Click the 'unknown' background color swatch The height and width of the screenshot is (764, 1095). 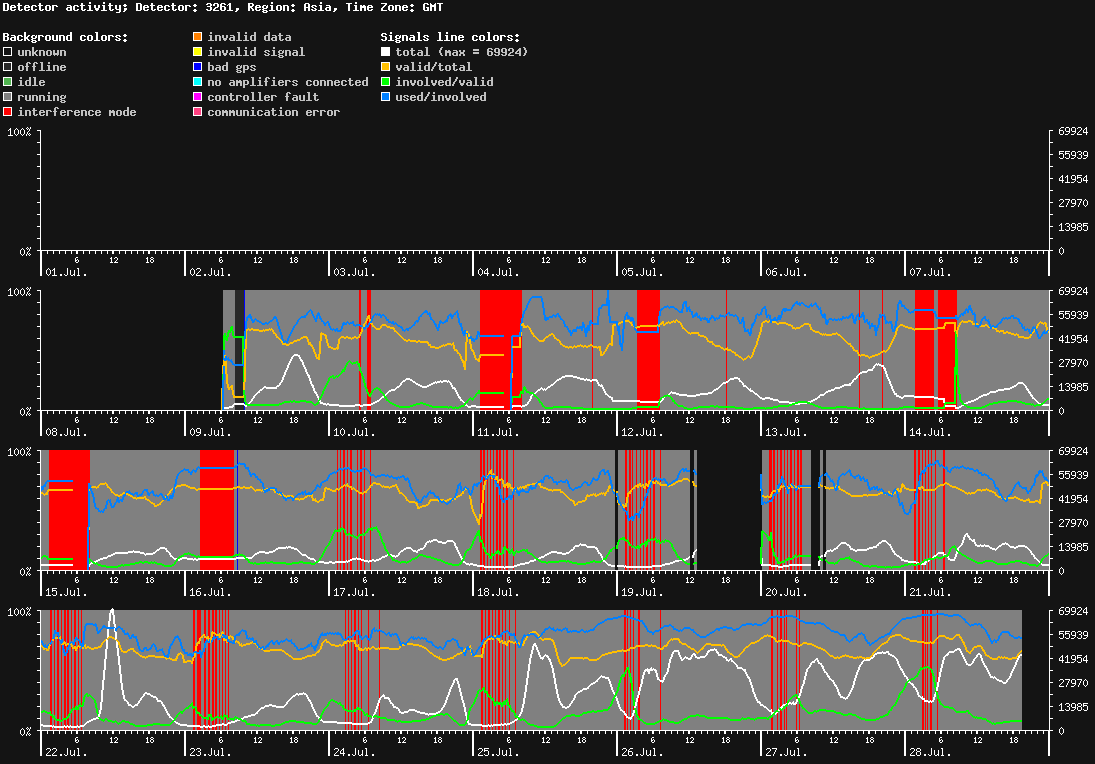[8, 52]
